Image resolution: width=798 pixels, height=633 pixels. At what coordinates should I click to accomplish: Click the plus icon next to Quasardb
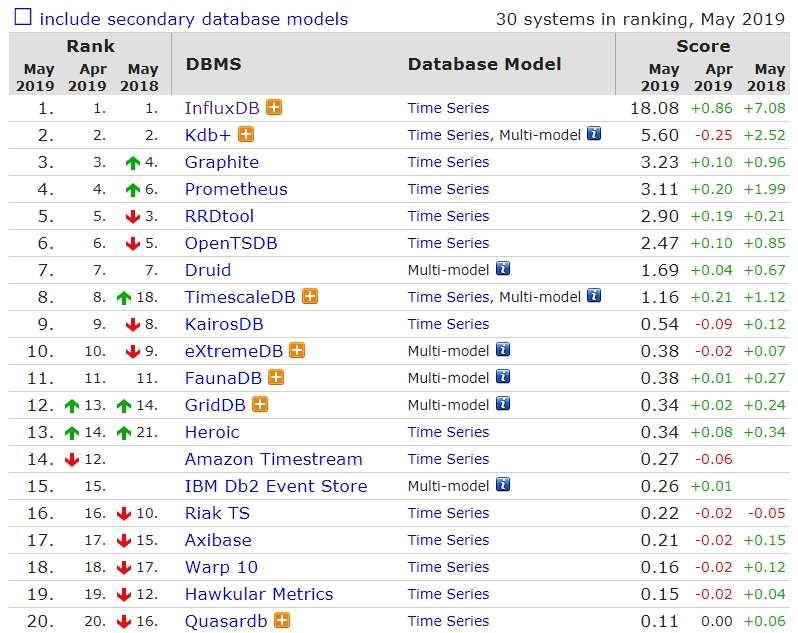(282, 621)
